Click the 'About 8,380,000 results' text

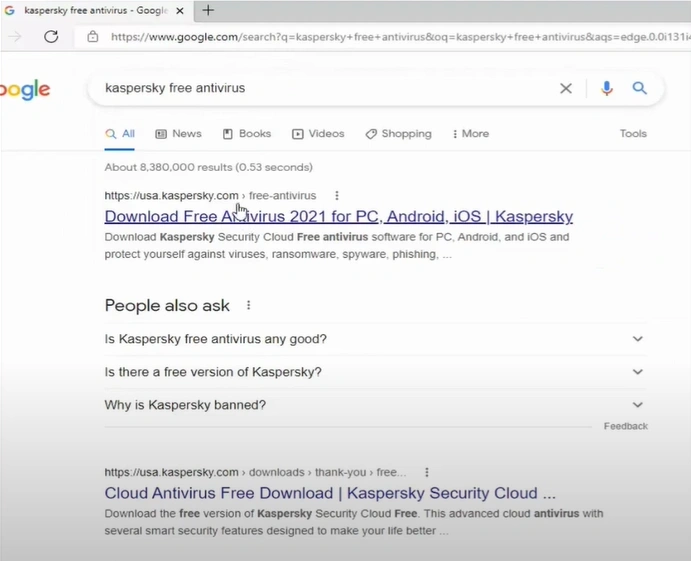pos(208,167)
